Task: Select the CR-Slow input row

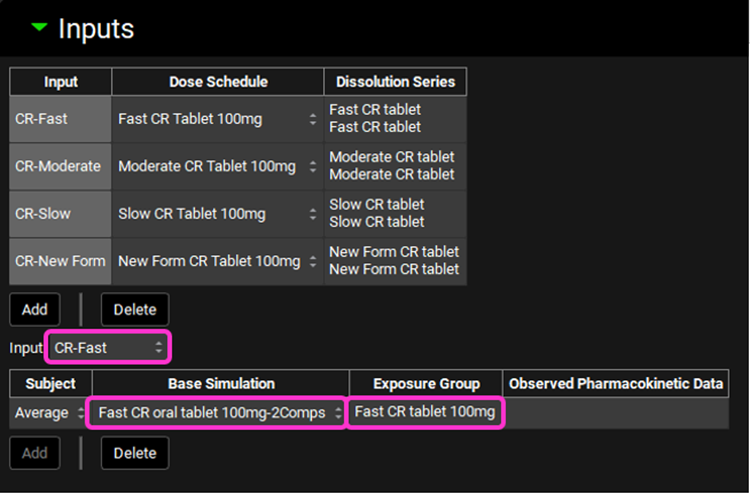Action: (x=60, y=213)
